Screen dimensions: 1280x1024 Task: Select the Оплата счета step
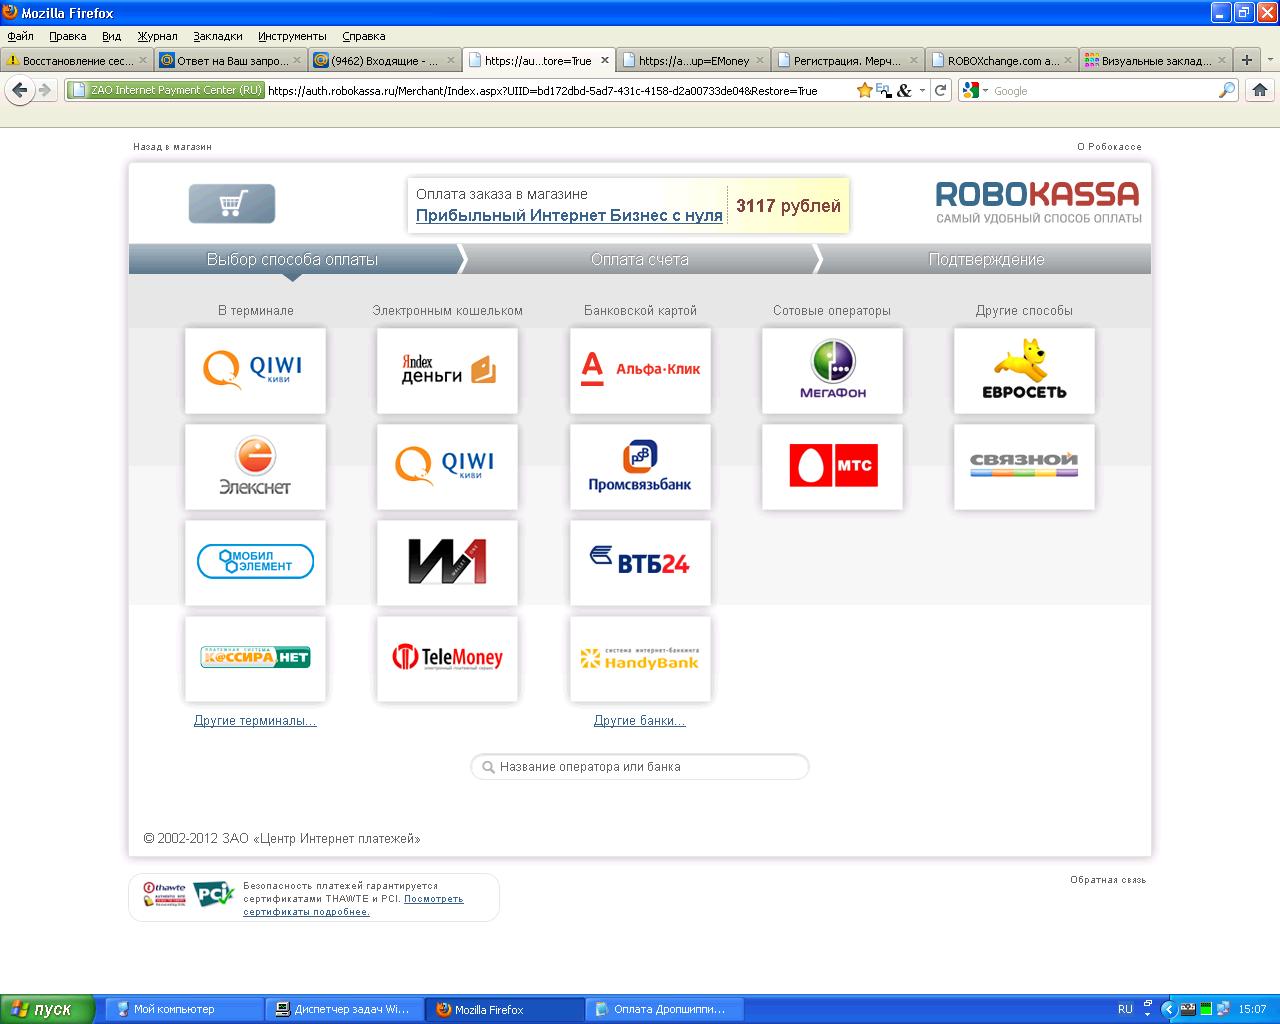point(640,259)
